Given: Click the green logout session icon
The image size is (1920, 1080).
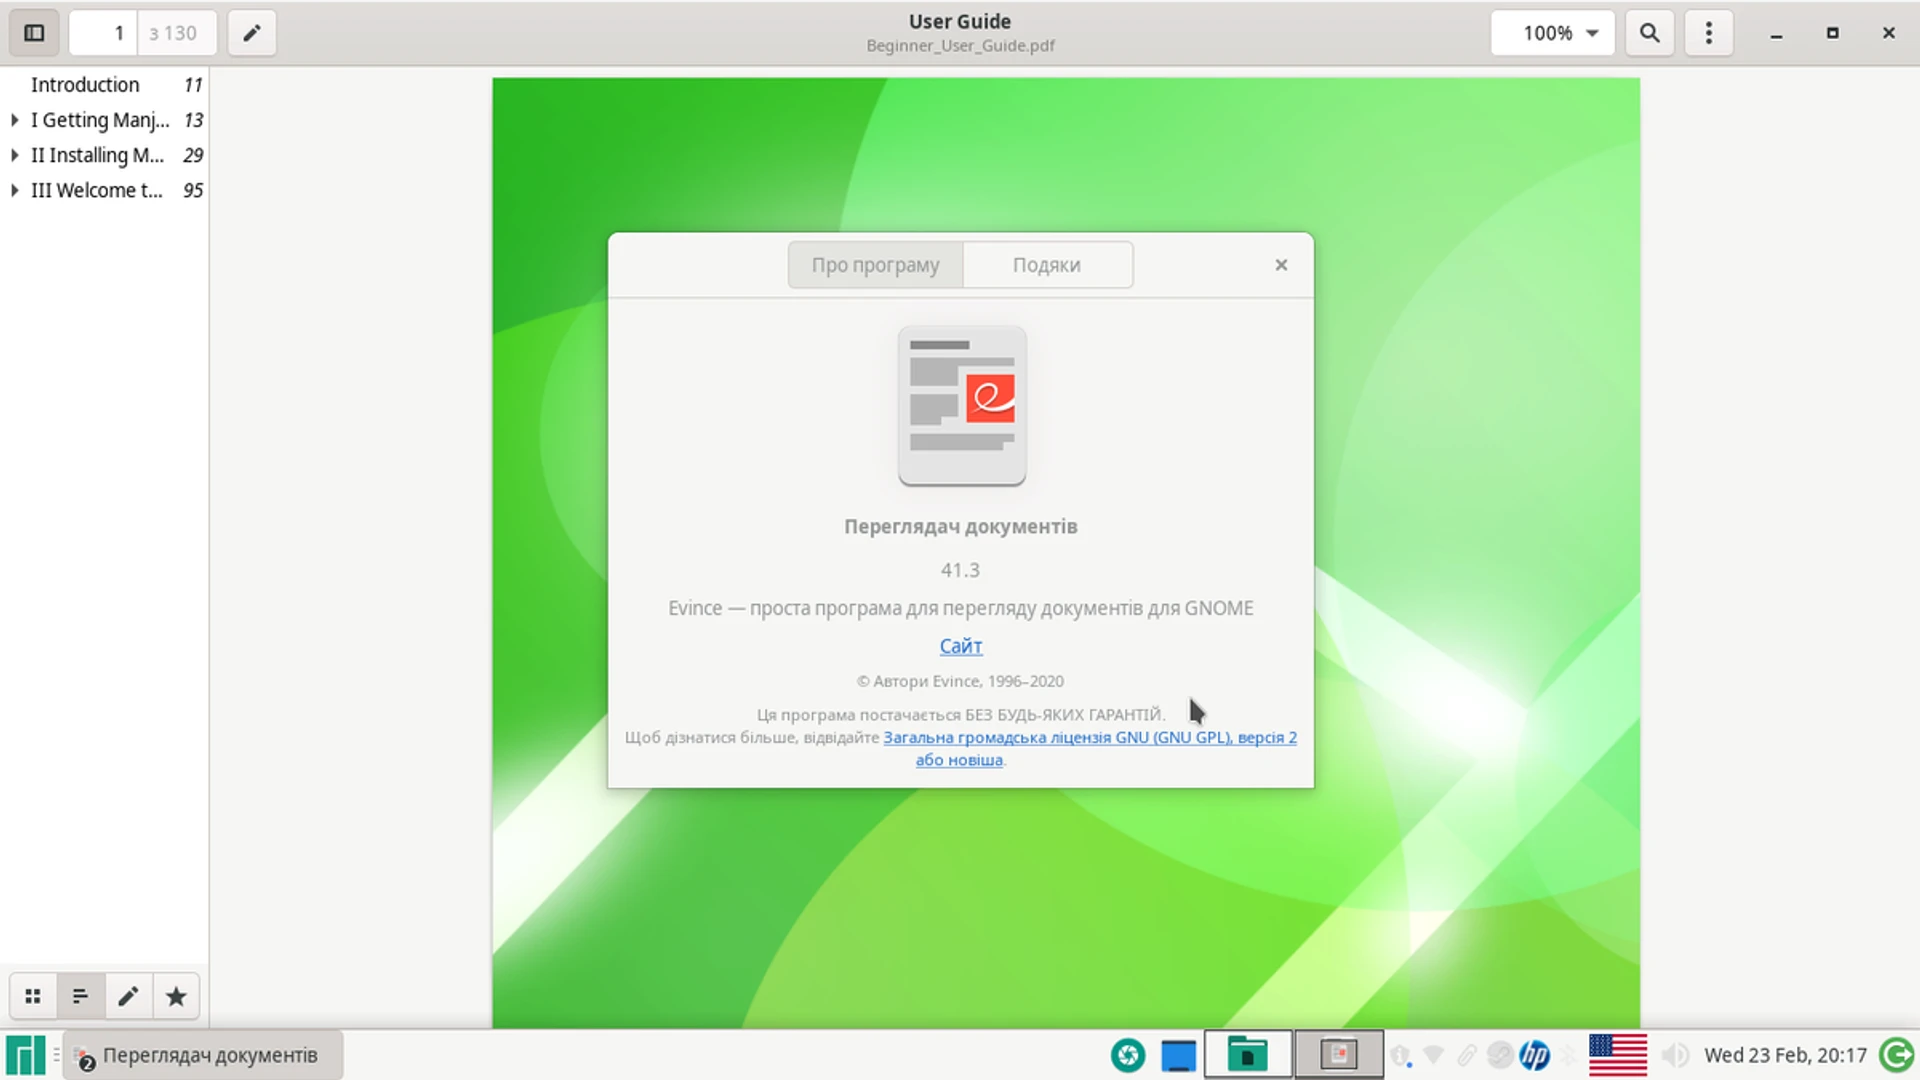Looking at the screenshot, I should coord(1897,1055).
